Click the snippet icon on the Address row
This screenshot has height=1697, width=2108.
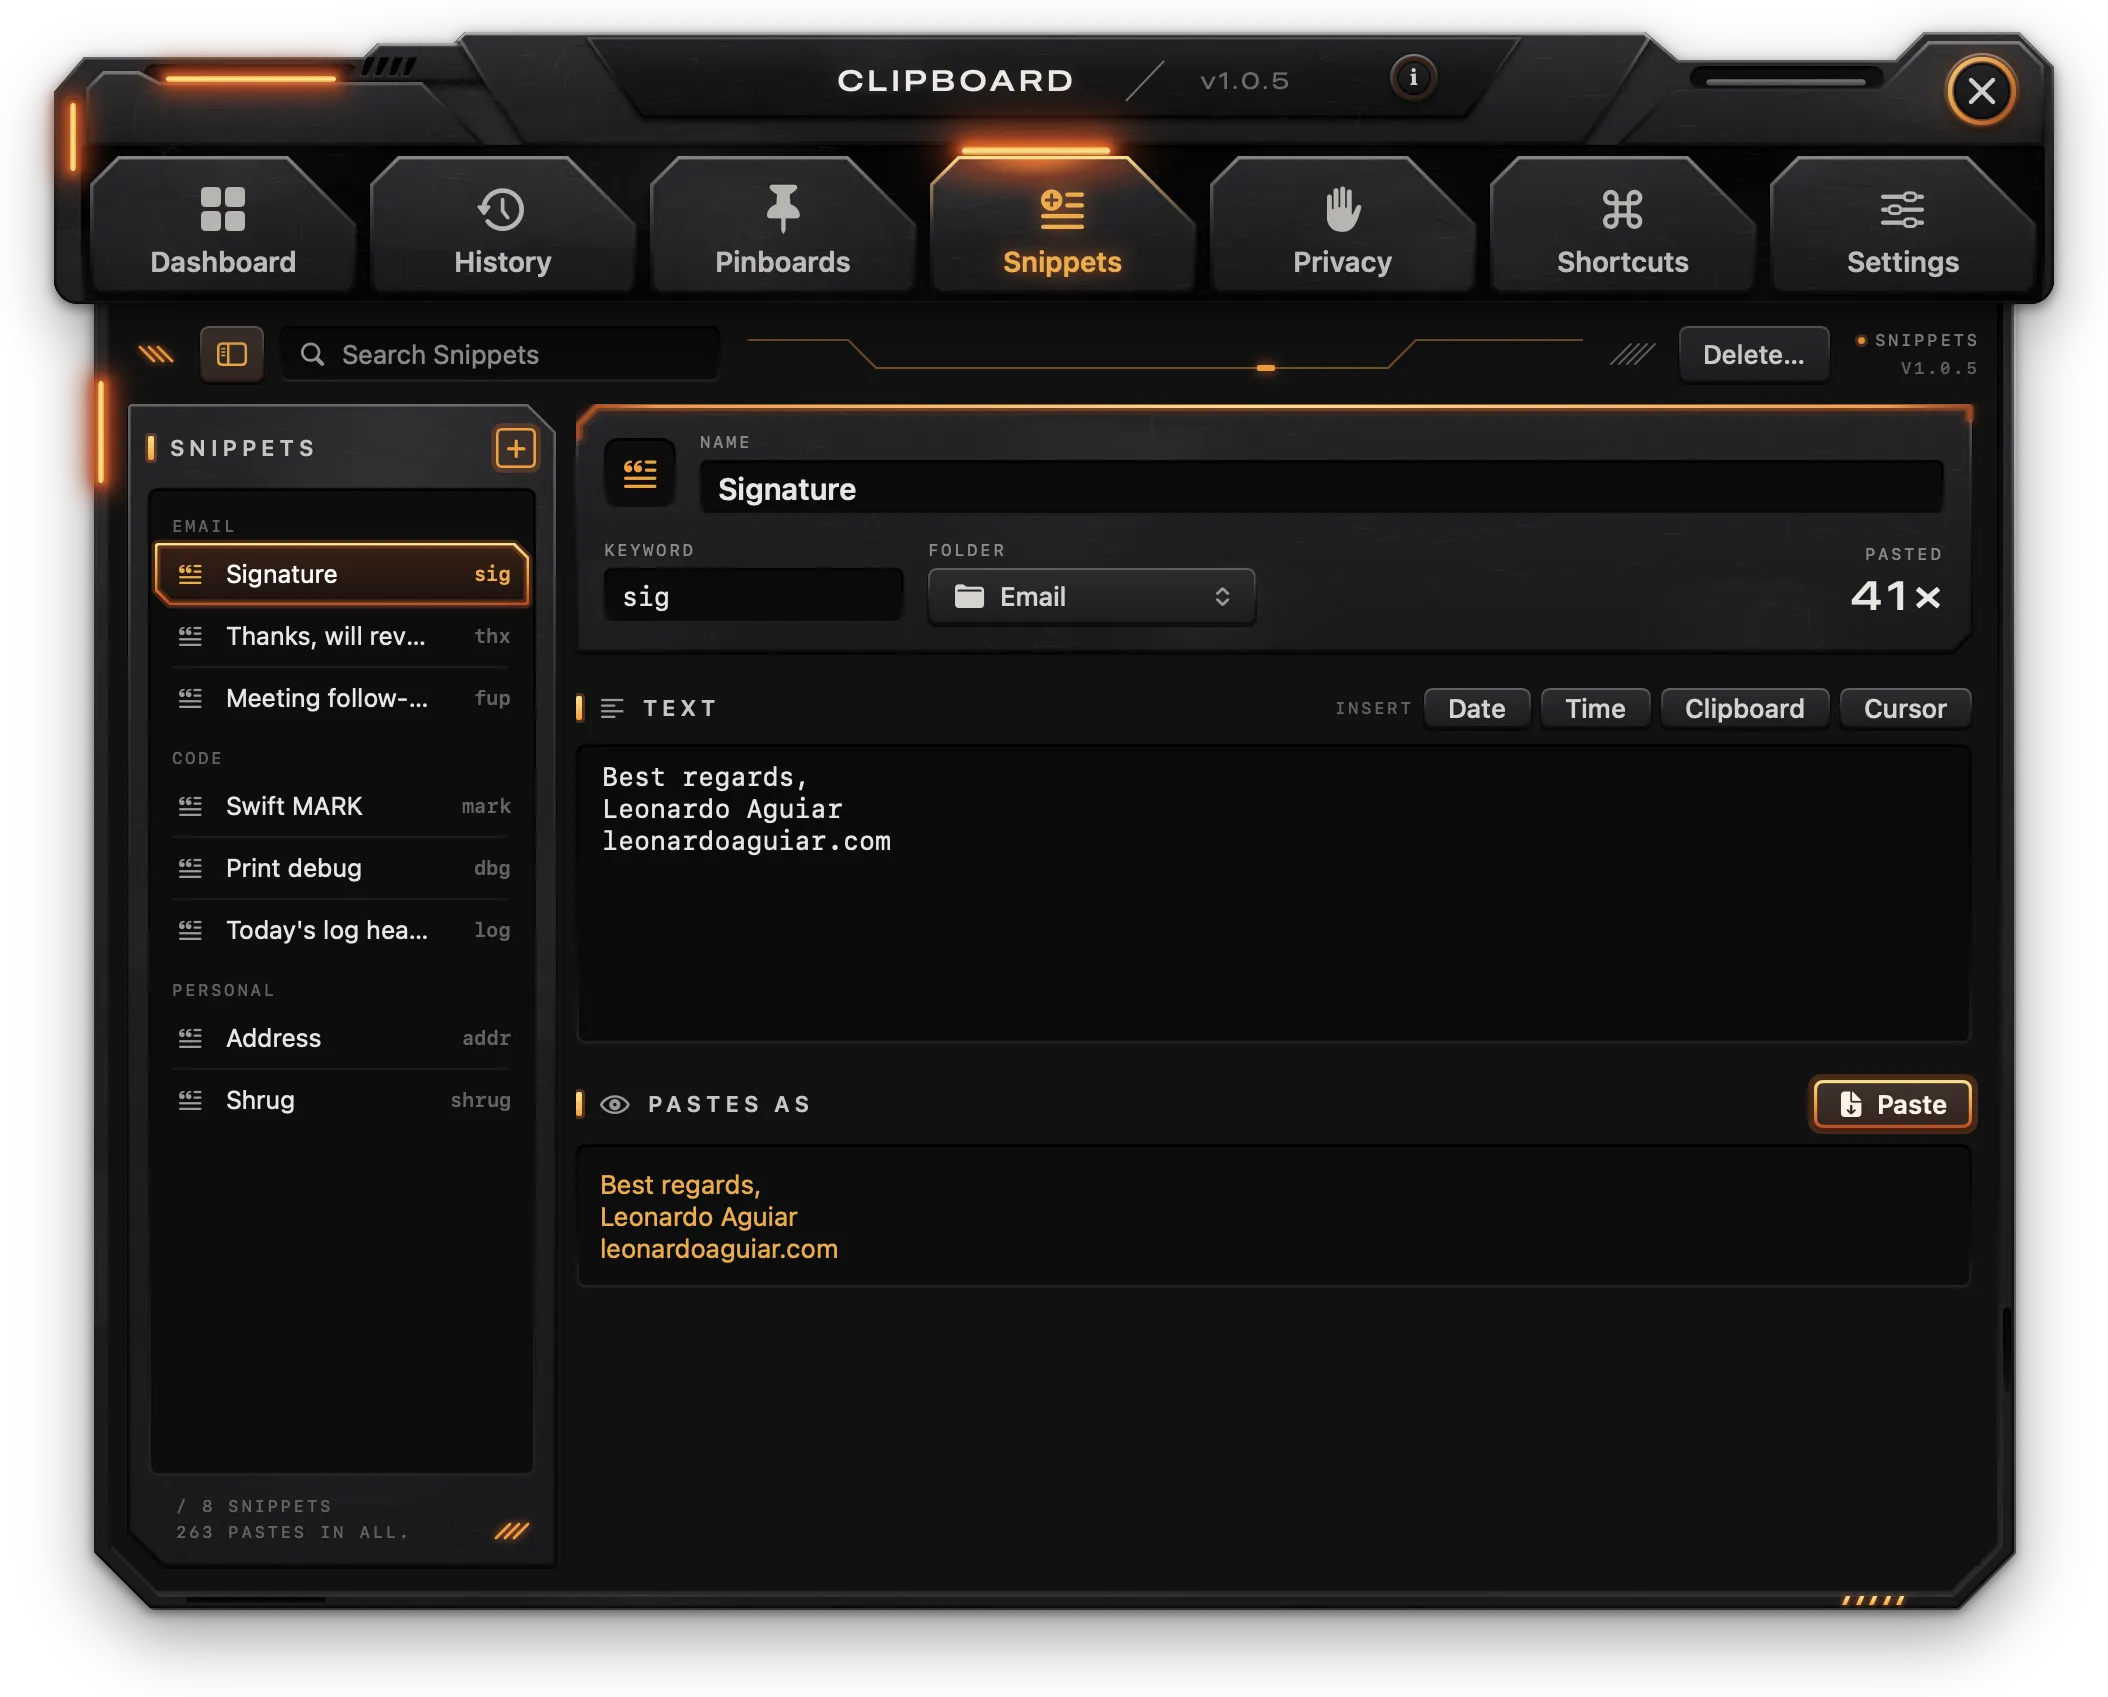pyautogui.click(x=190, y=1038)
